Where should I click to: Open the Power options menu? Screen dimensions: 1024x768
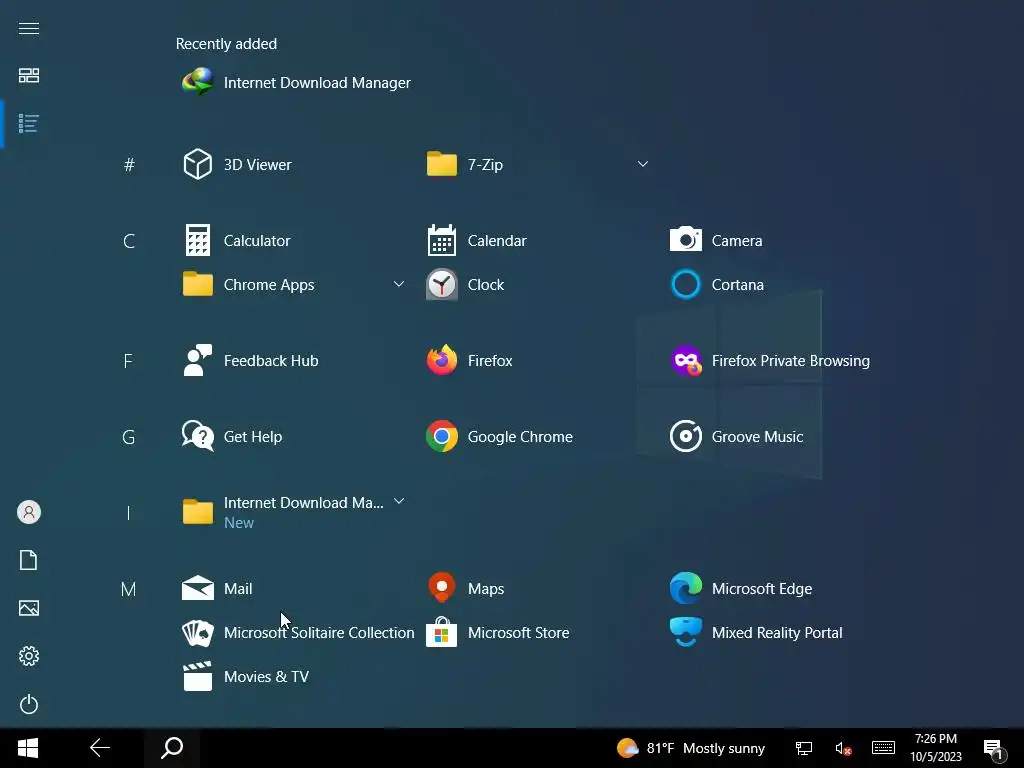coord(29,705)
